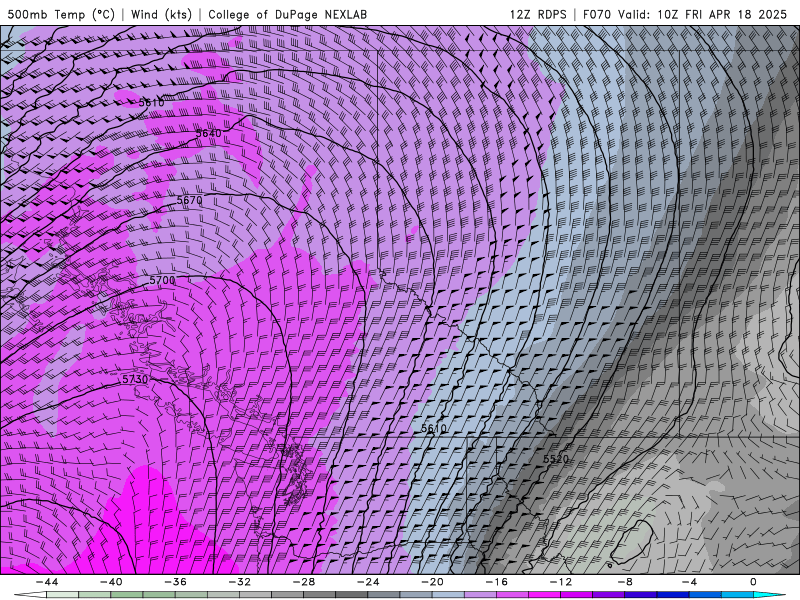Click the 5640 height contour label
This screenshot has height=600, width=800.
(209, 133)
